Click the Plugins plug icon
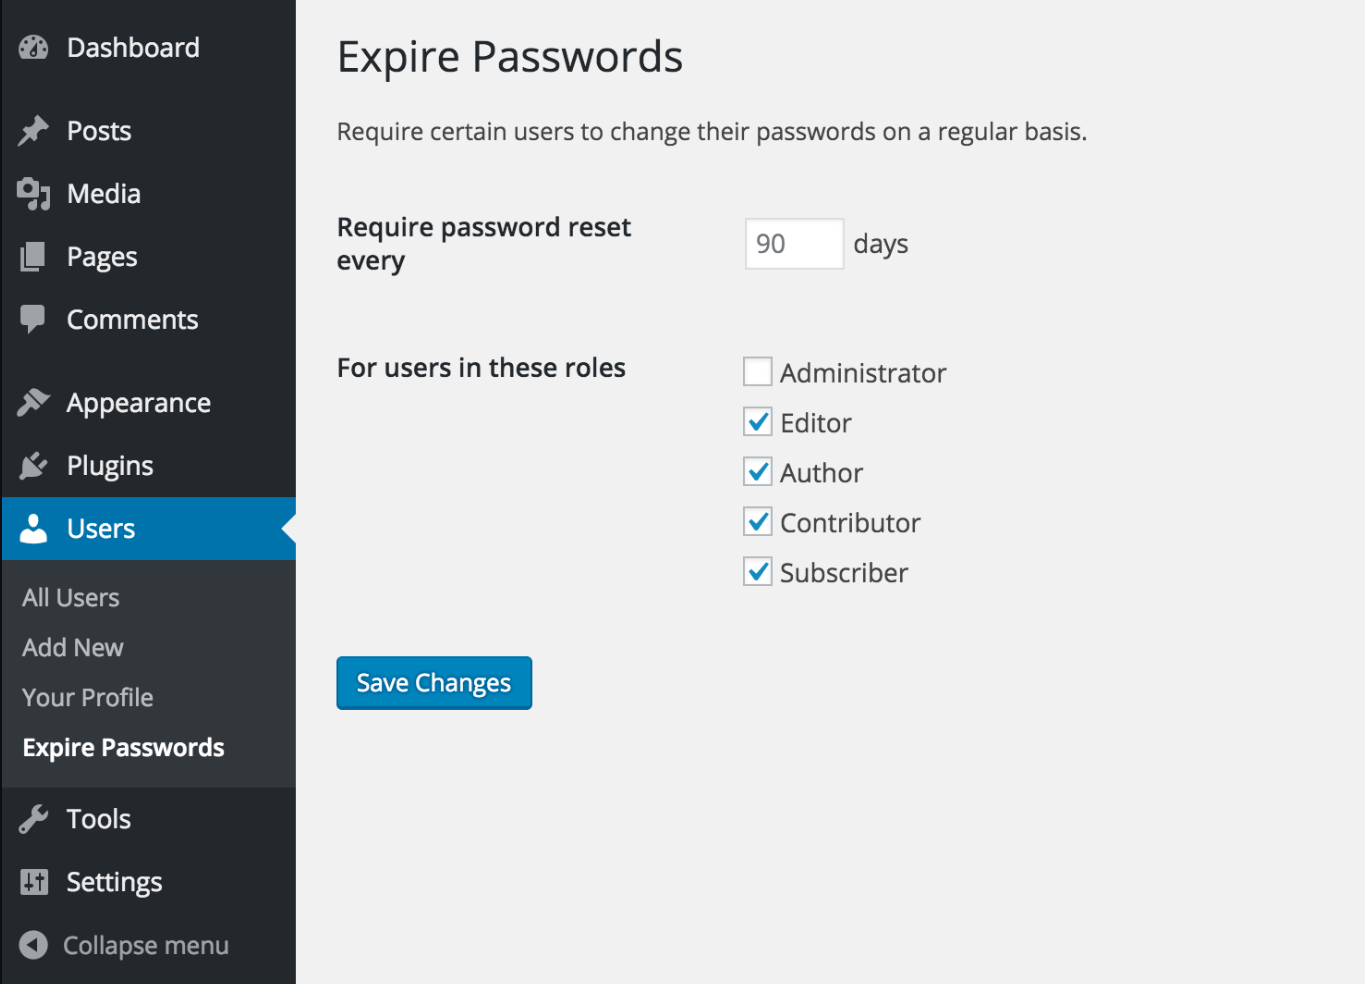Image resolution: width=1365 pixels, height=984 pixels. click(x=33, y=466)
